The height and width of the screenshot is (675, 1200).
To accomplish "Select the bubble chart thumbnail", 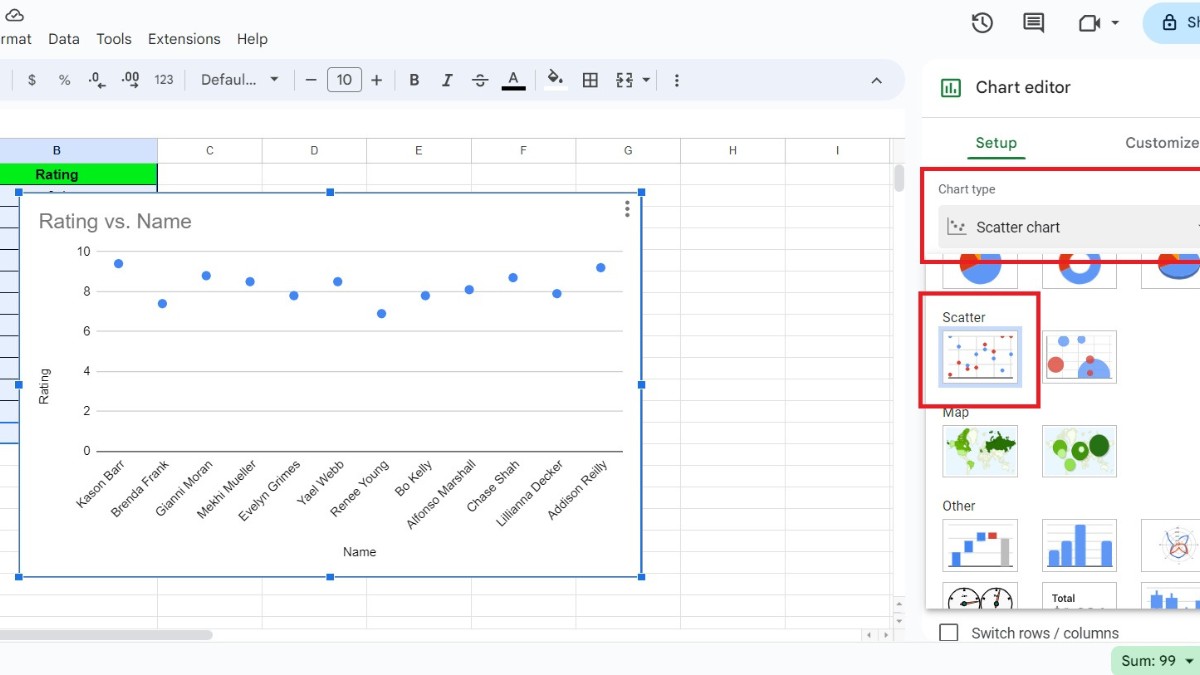I will pos(1079,355).
